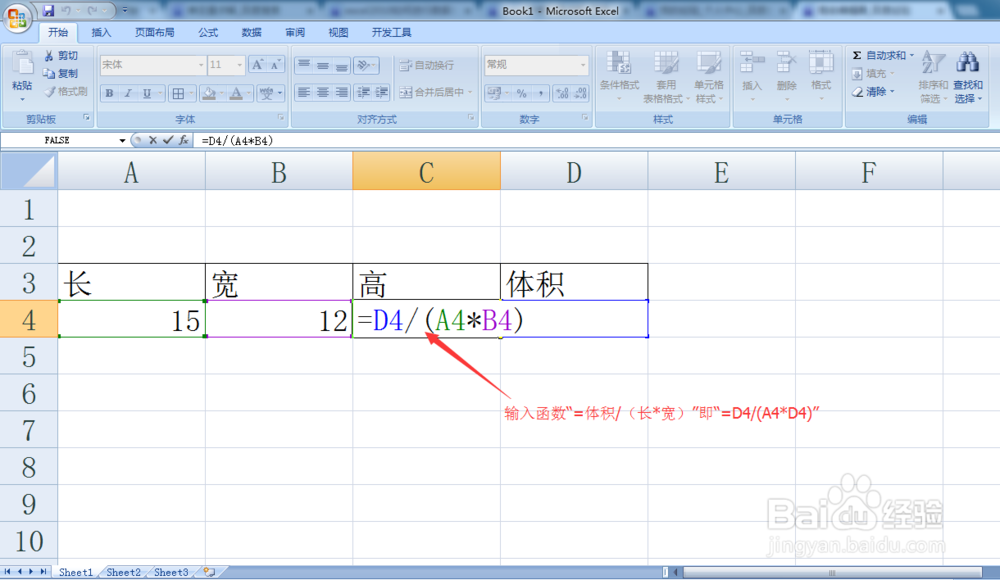Confirm formula entry with the checkmark
Image resolution: width=1000 pixels, height=580 pixels.
tap(168, 140)
